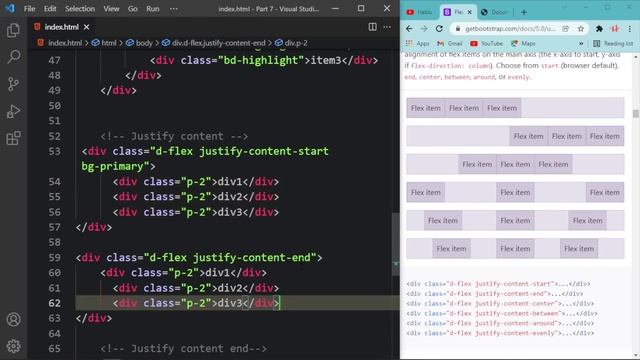
Task: Click the share icon in address bar
Action: pos(566,29)
